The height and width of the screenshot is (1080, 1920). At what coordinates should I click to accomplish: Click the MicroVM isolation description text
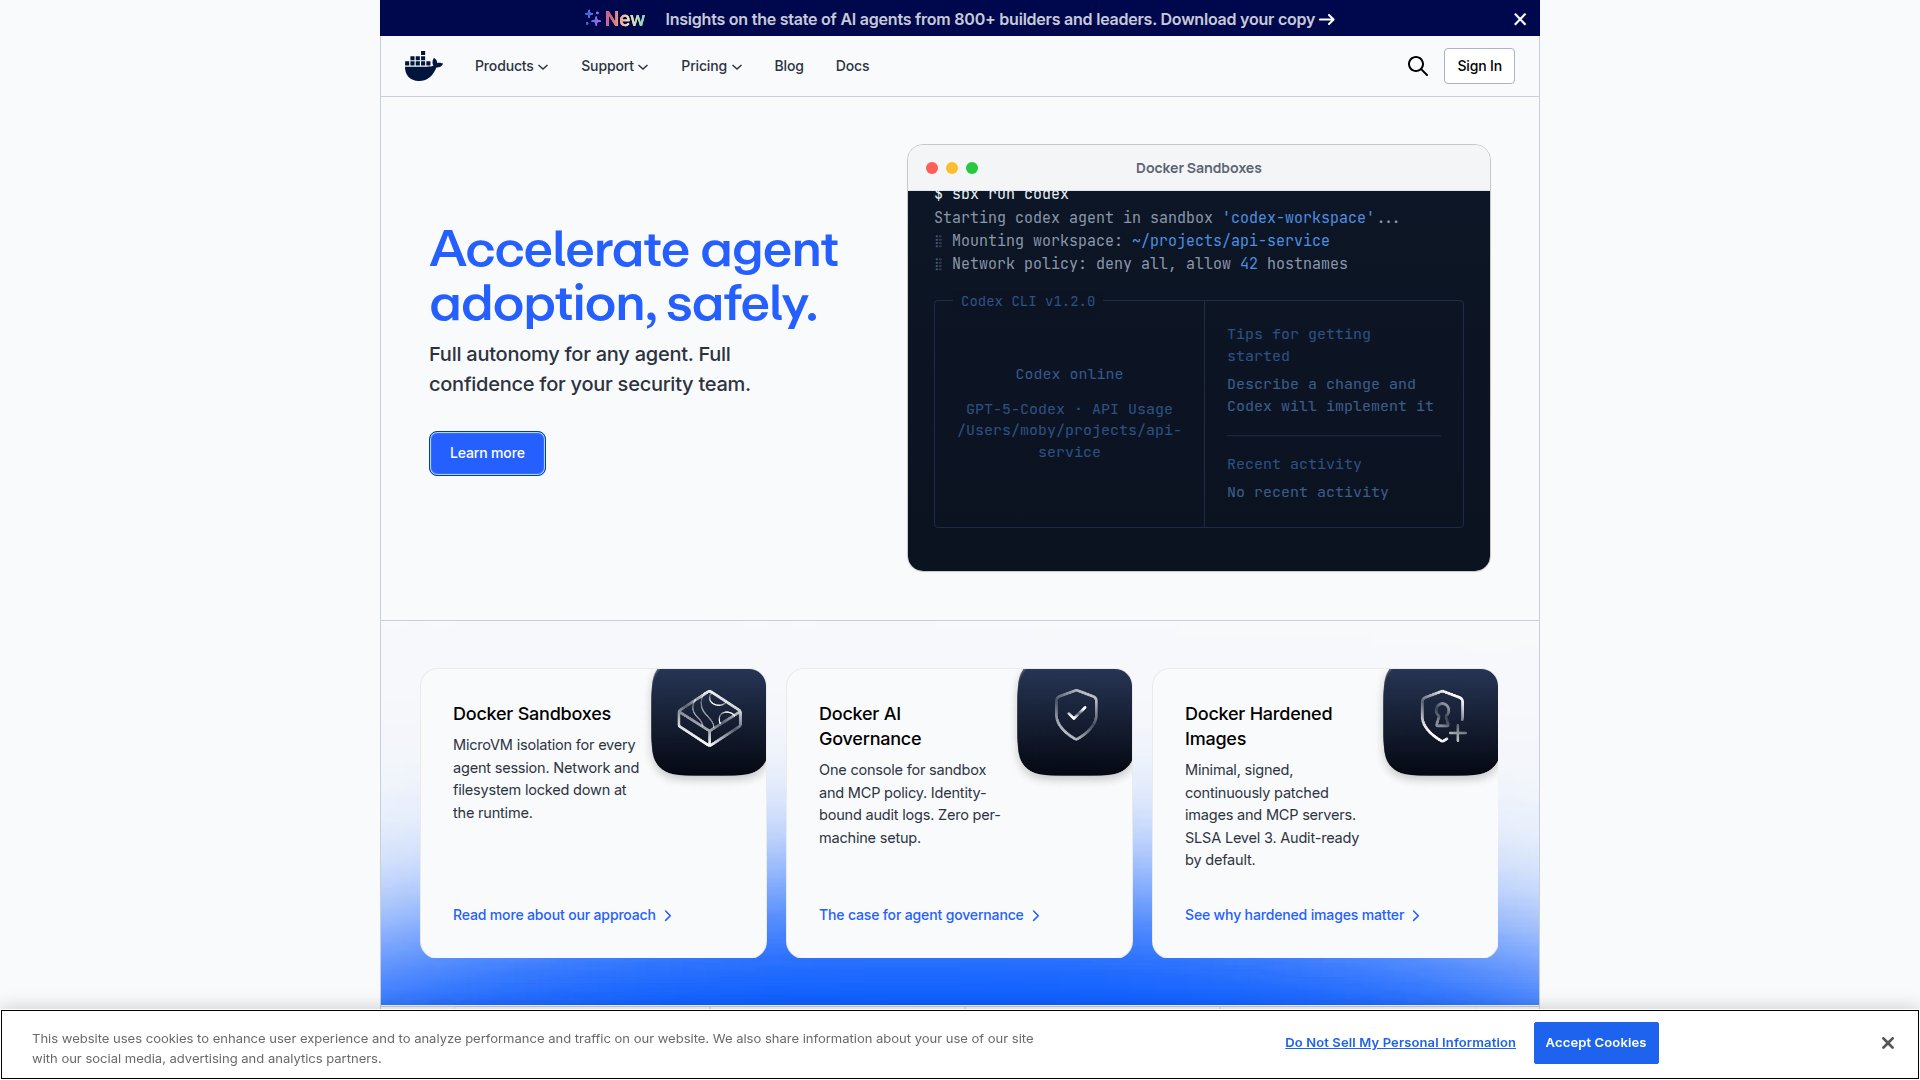pos(546,779)
